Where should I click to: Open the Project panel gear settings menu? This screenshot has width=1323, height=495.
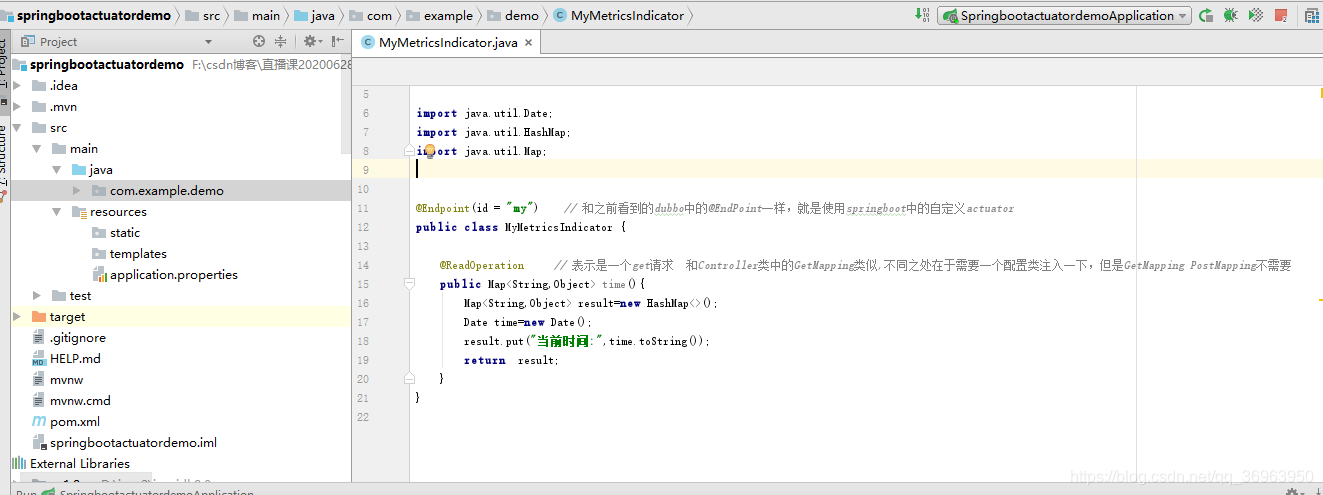tap(312, 41)
